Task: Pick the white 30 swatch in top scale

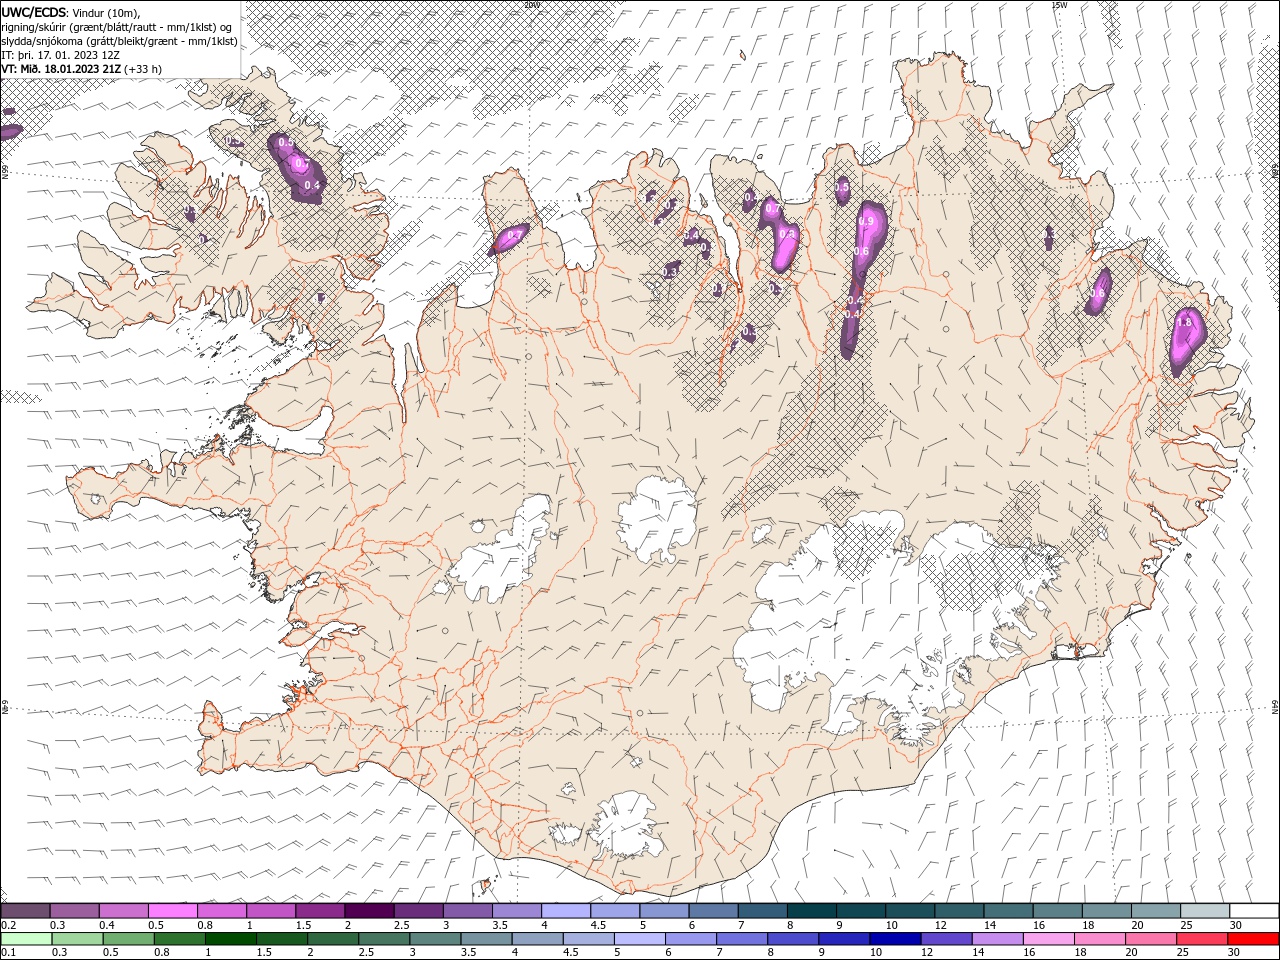Action: point(1254,911)
